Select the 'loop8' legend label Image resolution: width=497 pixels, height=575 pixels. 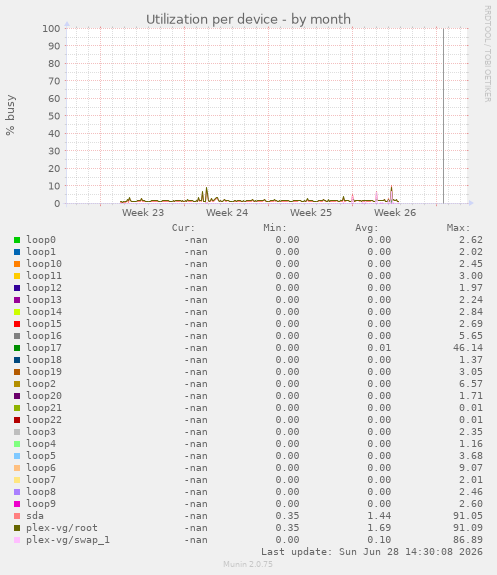pos(41,492)
